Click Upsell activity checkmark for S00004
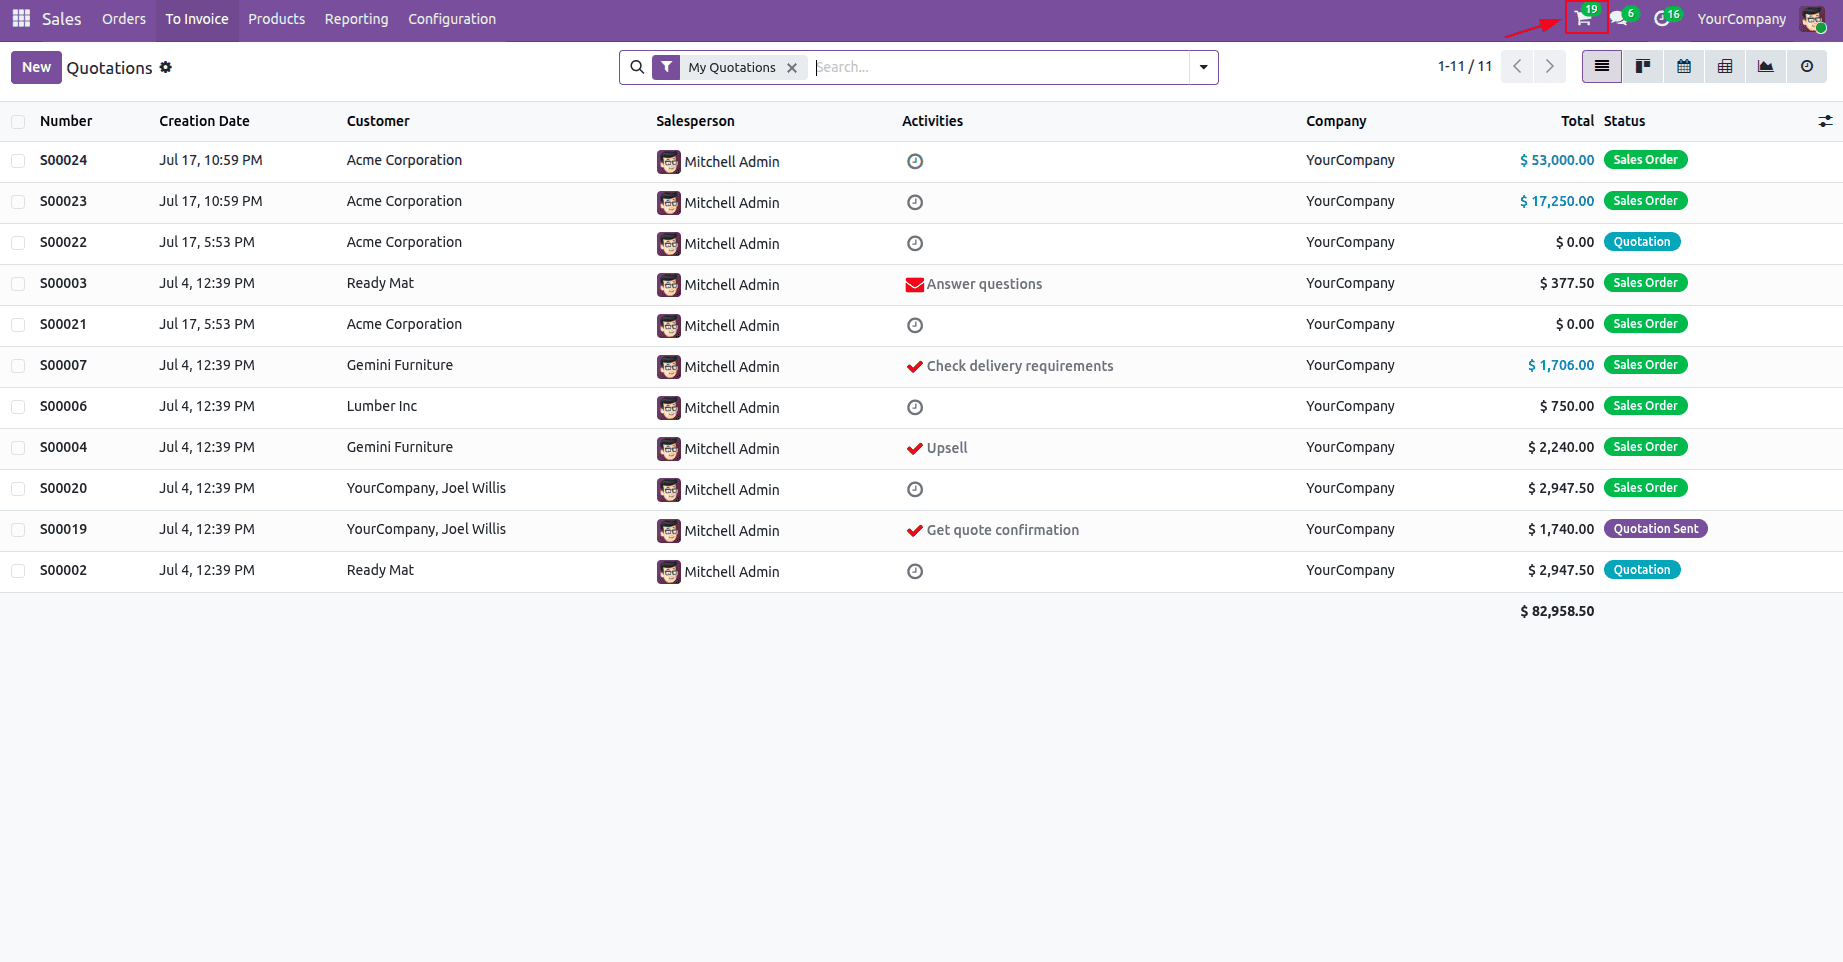Viewport: 1843px width, 962px height. coord(914,449)
